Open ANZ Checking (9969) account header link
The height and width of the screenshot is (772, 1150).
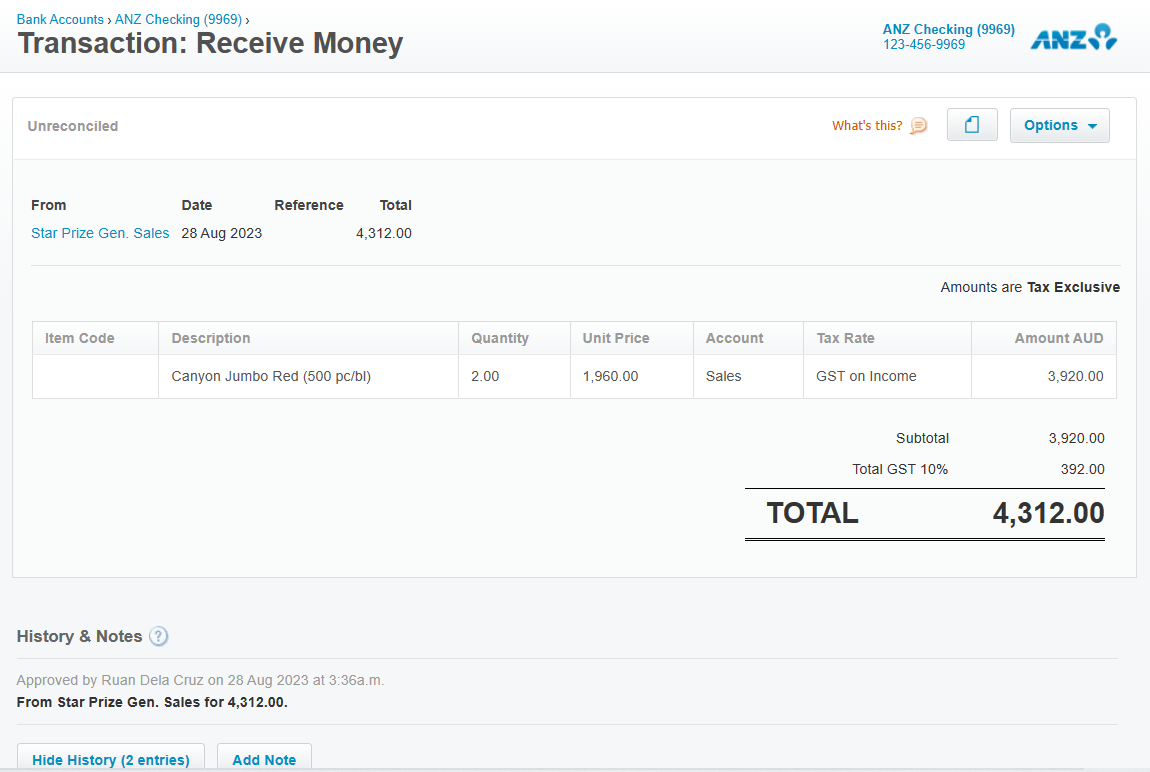coord(948,29)
